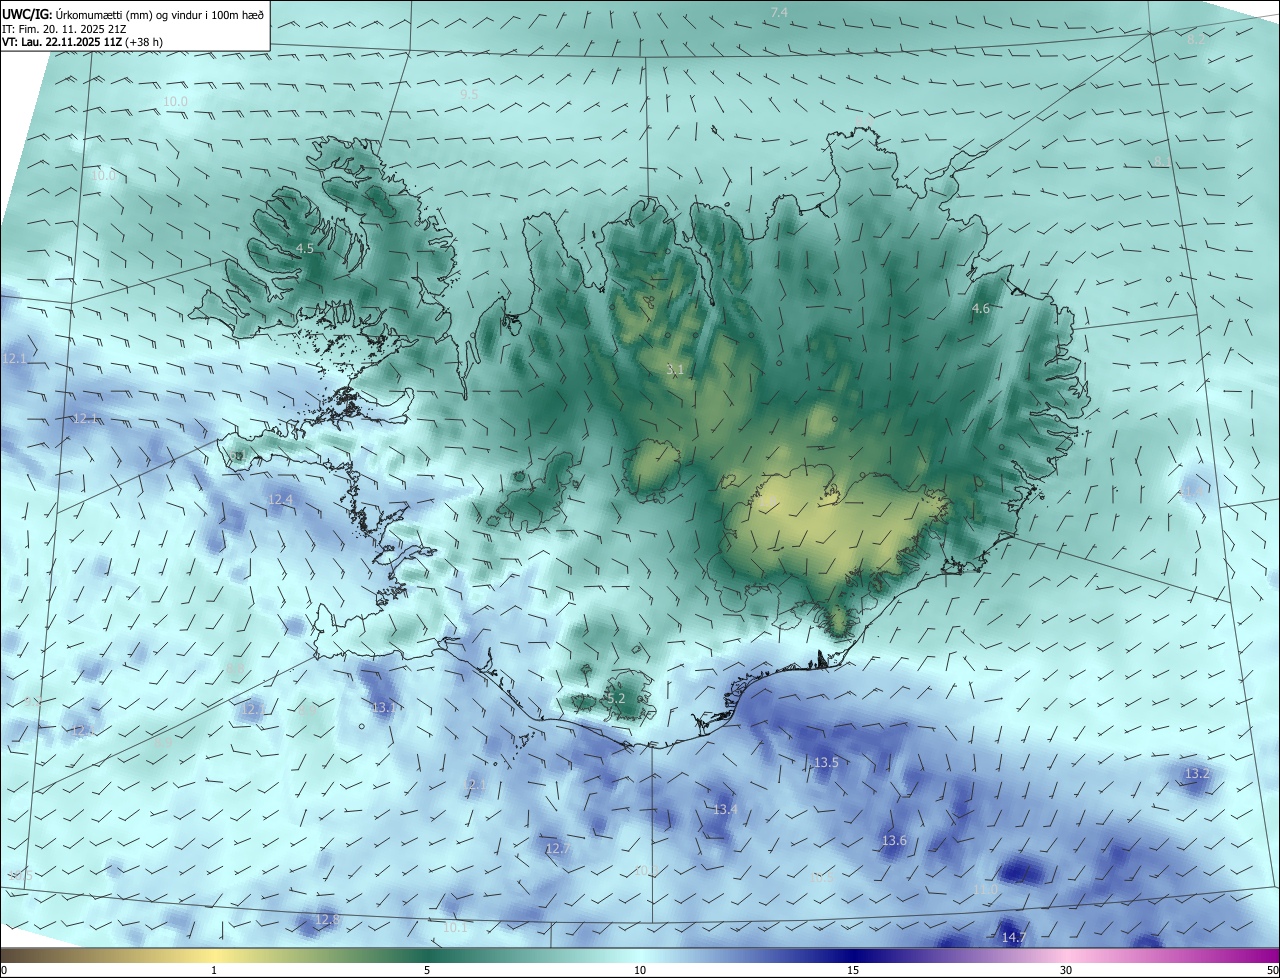Click the 7.4 value at the map top
This screenshot has width=1280, height=978.
(x=779, y=12)
